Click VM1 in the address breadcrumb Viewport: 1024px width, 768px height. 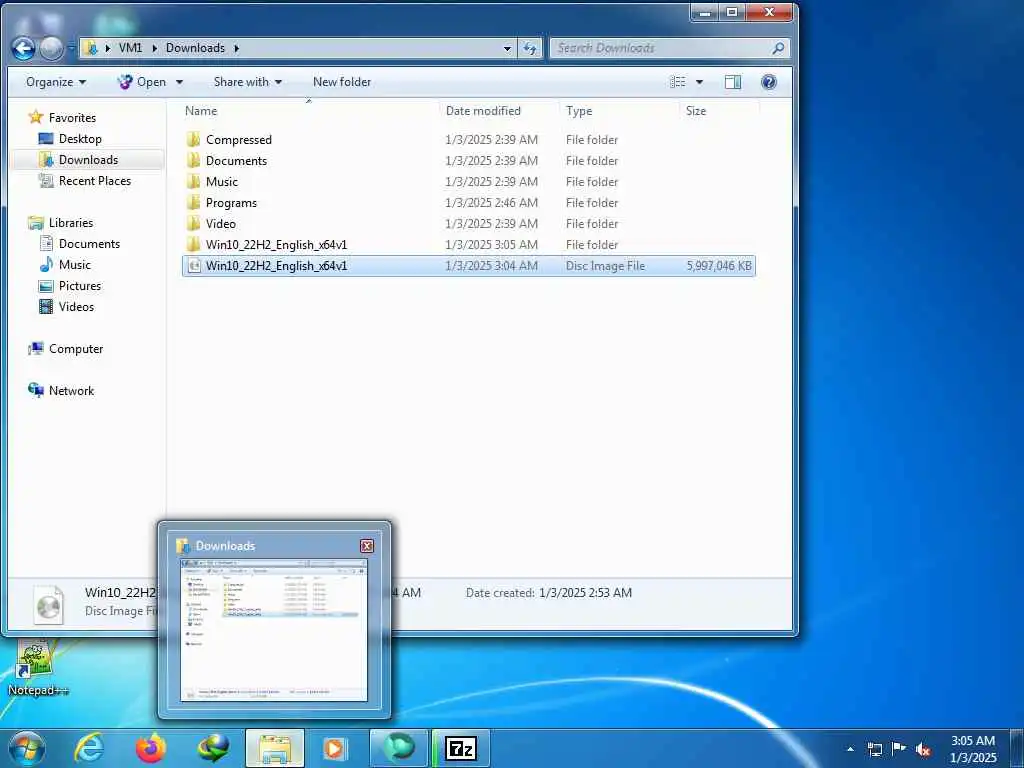[x=130, y=48]
